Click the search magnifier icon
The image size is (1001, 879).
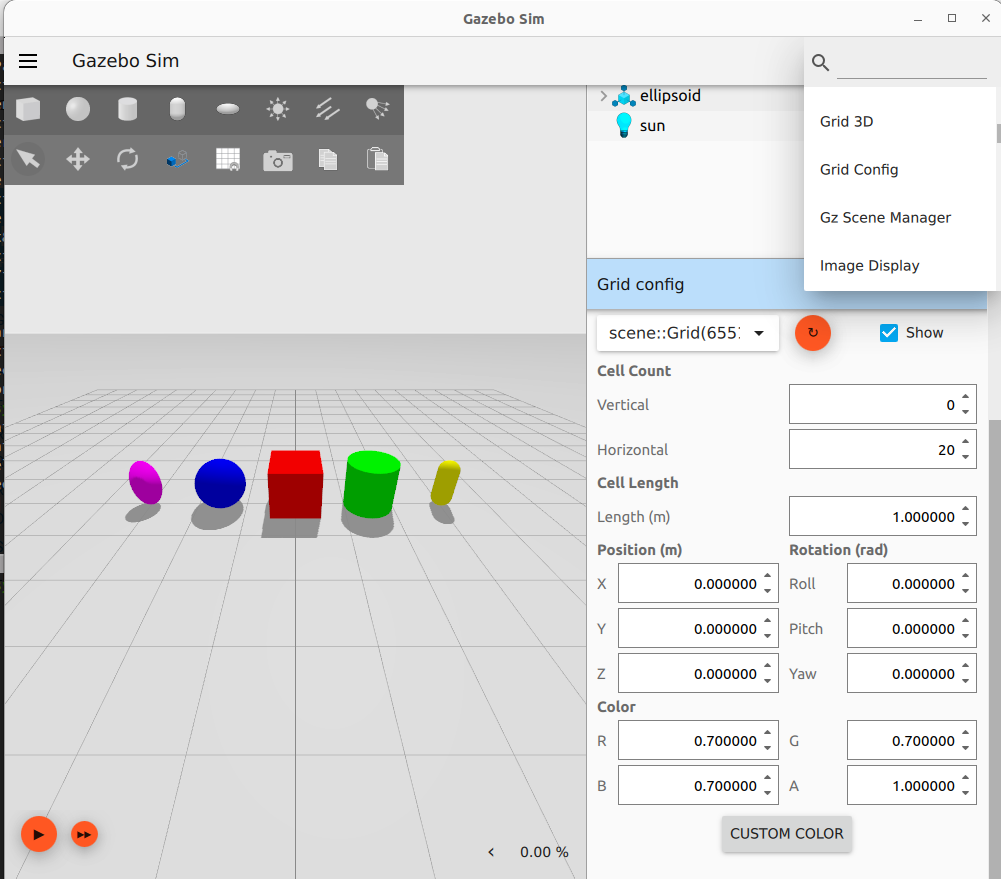[820, 62]
